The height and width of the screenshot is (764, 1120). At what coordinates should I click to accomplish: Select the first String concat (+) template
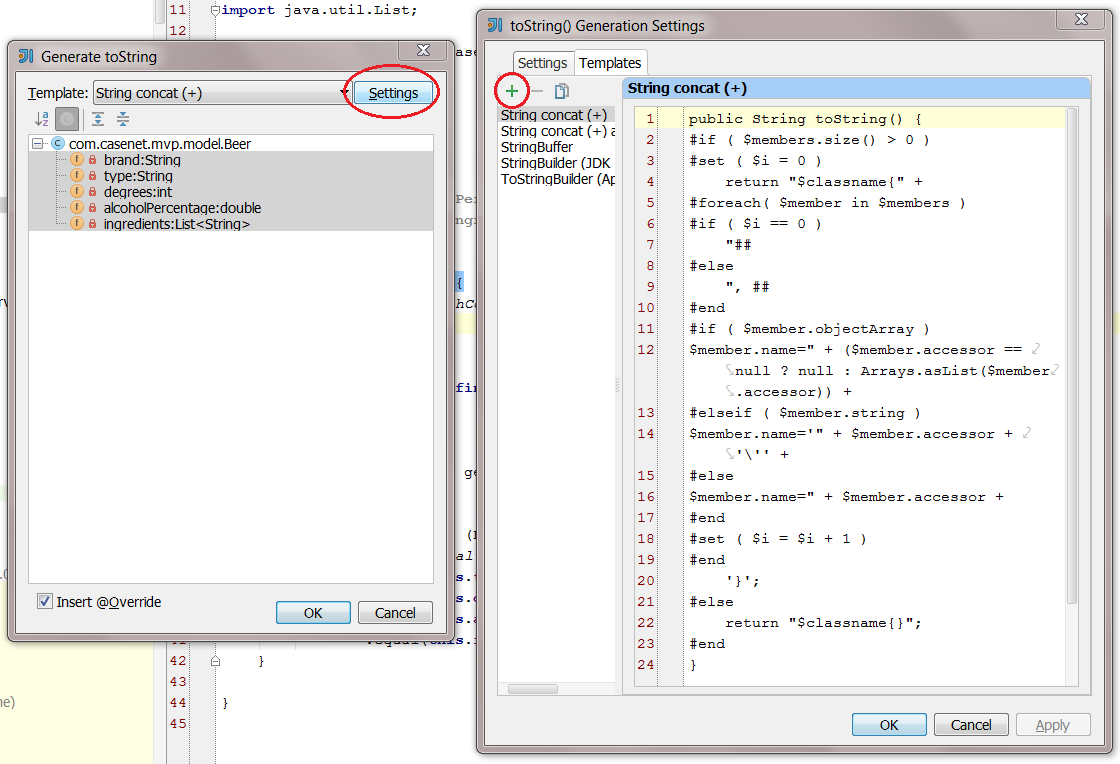click(556, 115)
